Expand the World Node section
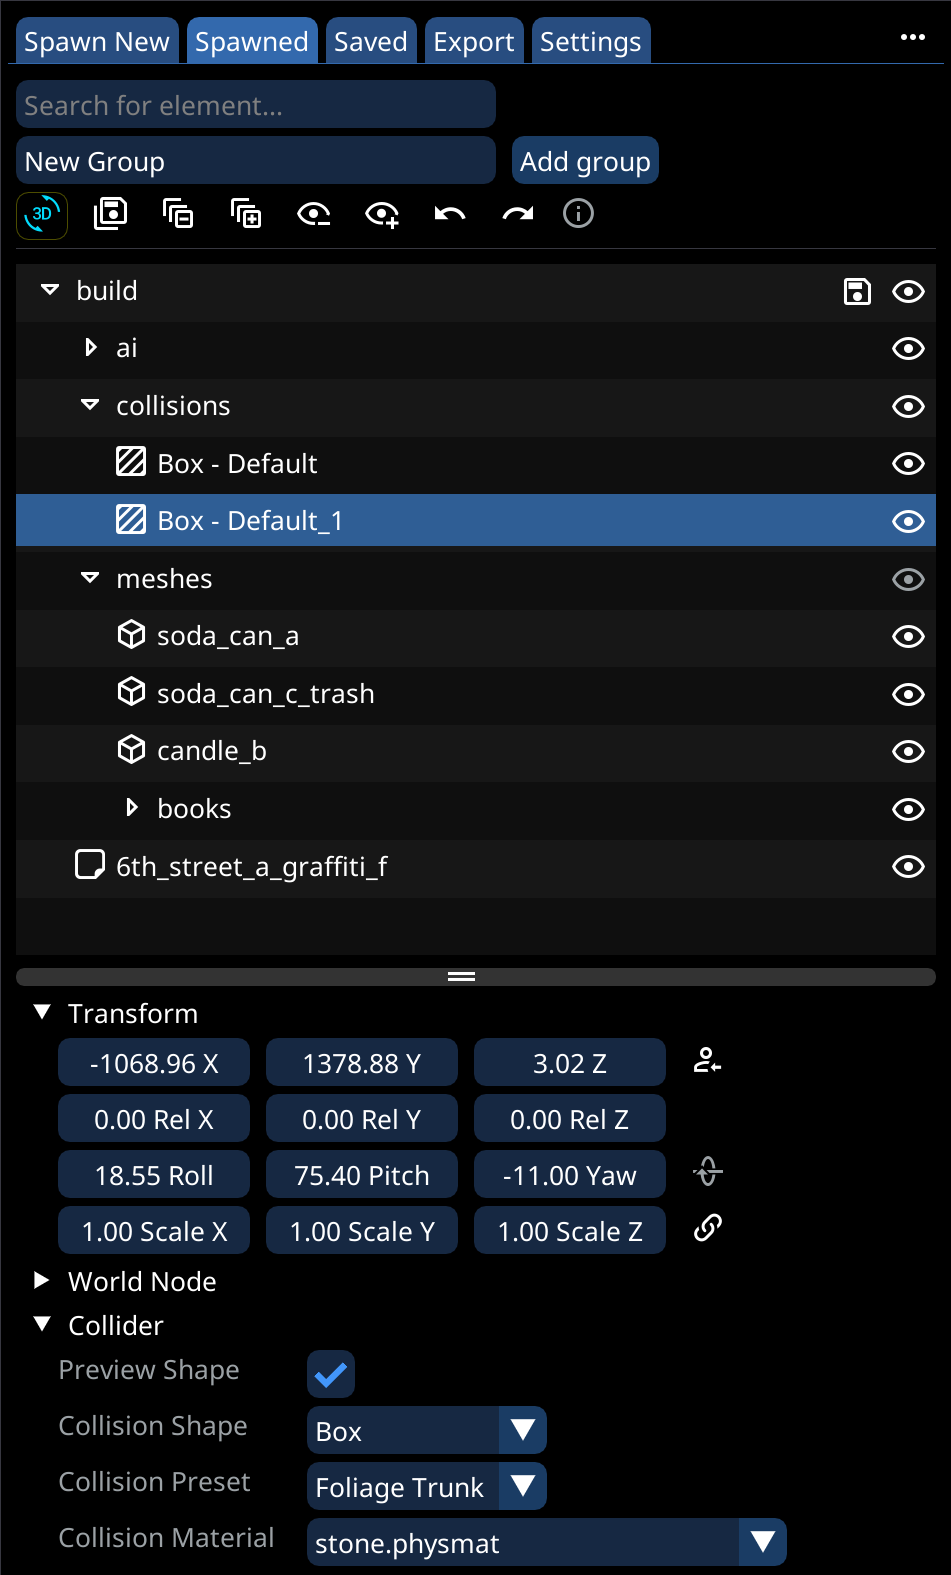Image resolution: width=951 pixels, height=1575 pixels. 42,1281
